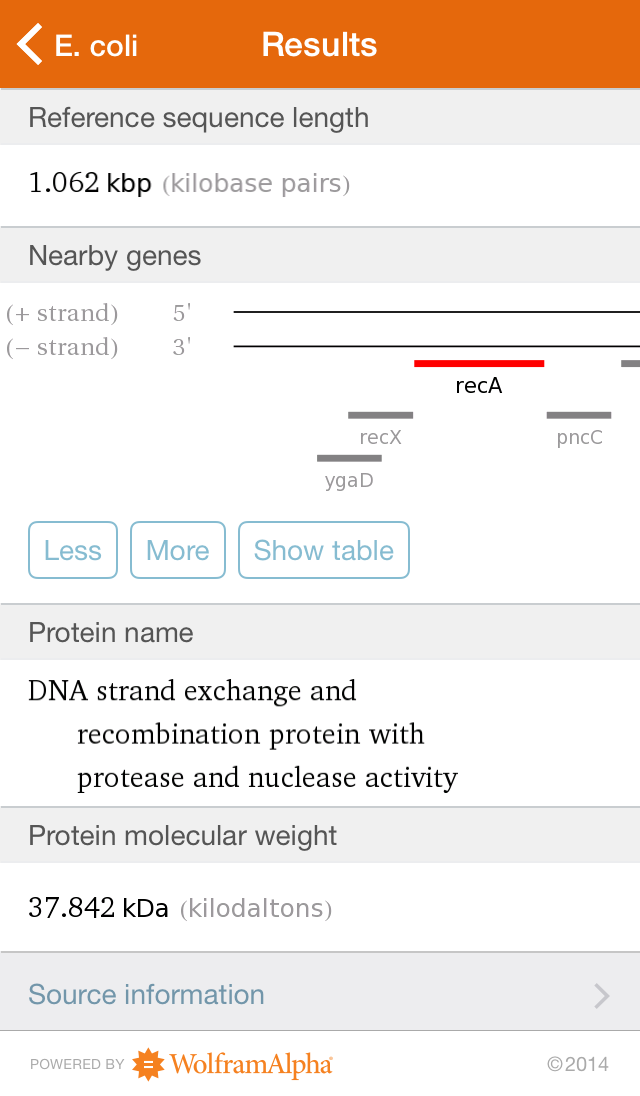Image resolution: width=640 pixels, height=1096 pixels.
Task: Tap the back arrow chevron
Action: [27, 43]
